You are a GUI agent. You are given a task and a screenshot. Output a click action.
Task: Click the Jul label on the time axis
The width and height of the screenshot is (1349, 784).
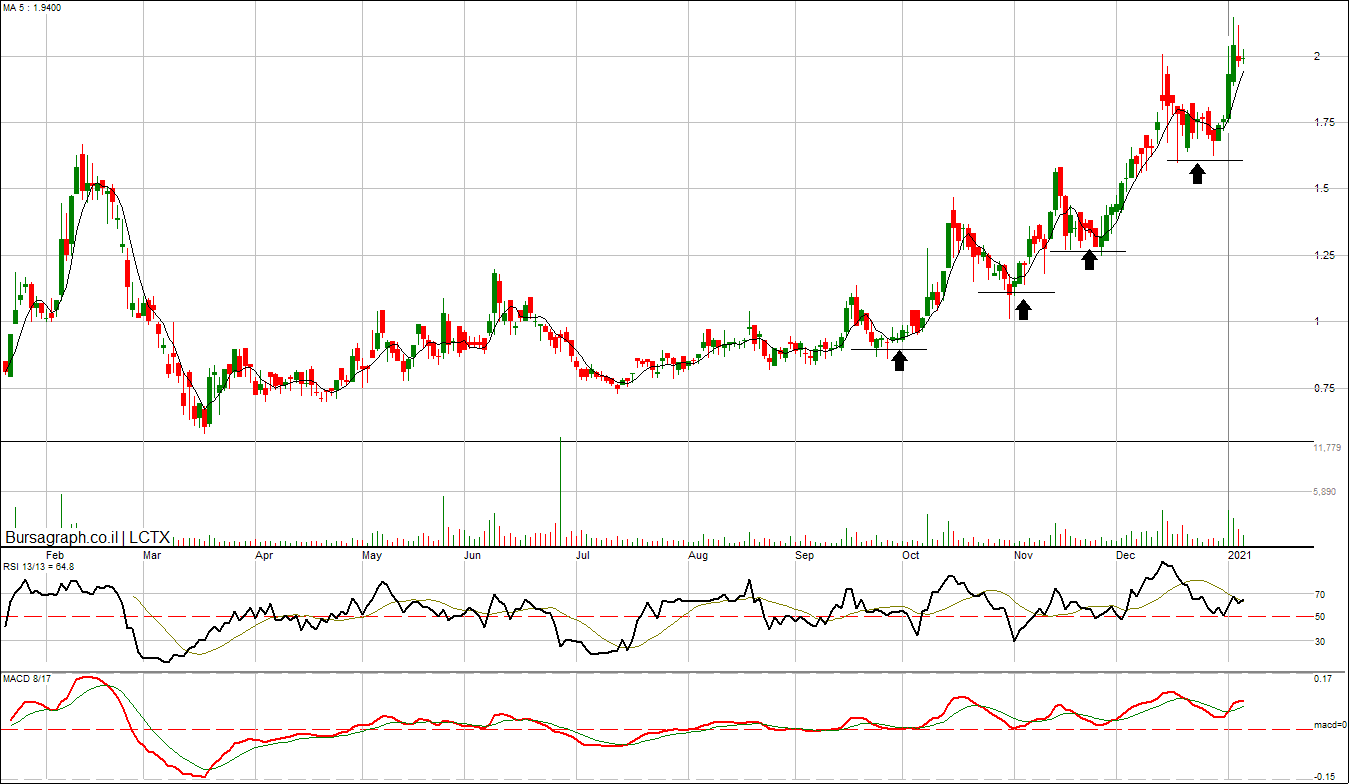(583, 554)
